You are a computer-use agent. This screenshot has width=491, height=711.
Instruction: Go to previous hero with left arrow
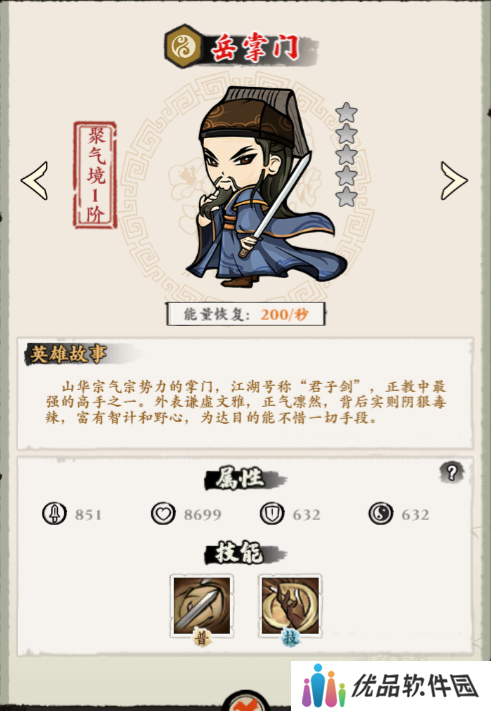coord(34,180)
